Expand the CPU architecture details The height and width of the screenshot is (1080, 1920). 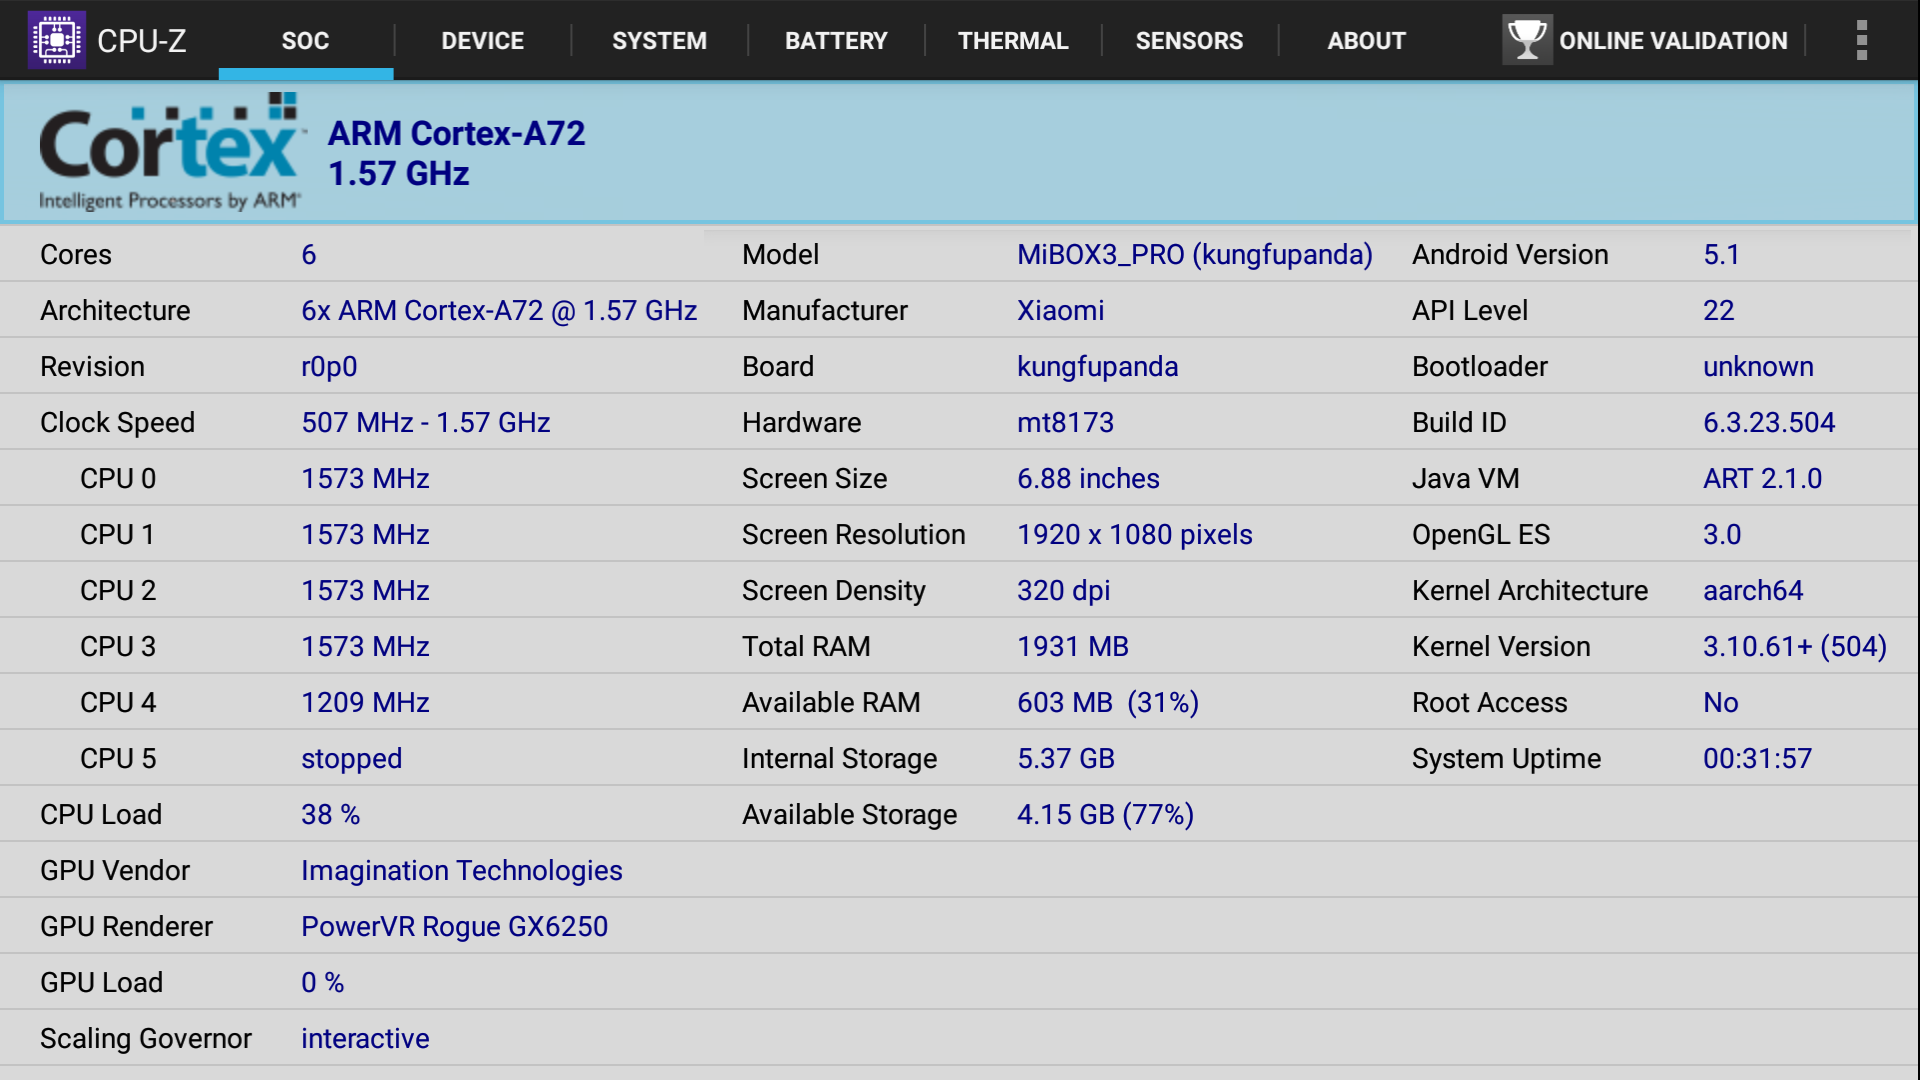(497, 311)
